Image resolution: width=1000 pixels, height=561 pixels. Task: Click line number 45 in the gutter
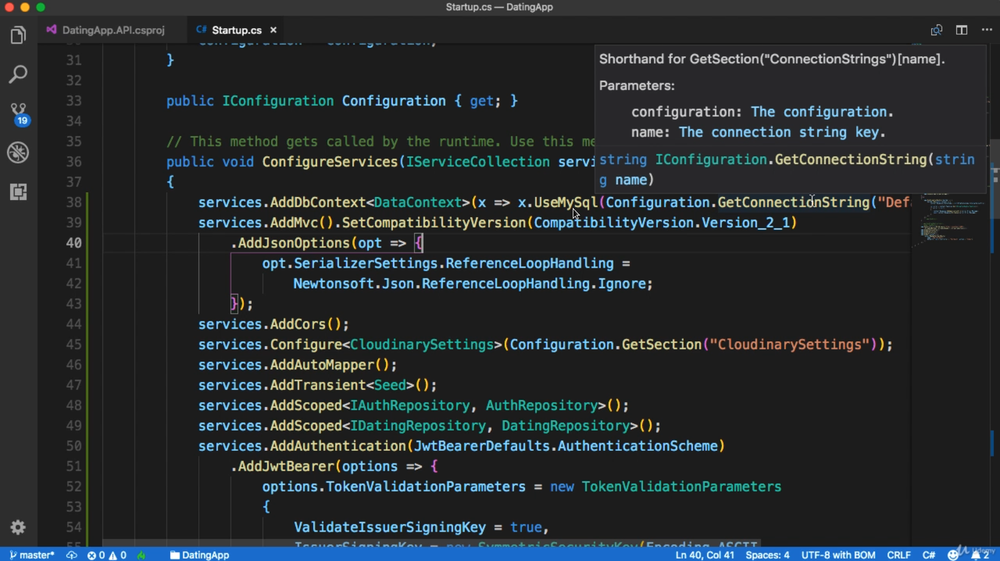[73, 344]
